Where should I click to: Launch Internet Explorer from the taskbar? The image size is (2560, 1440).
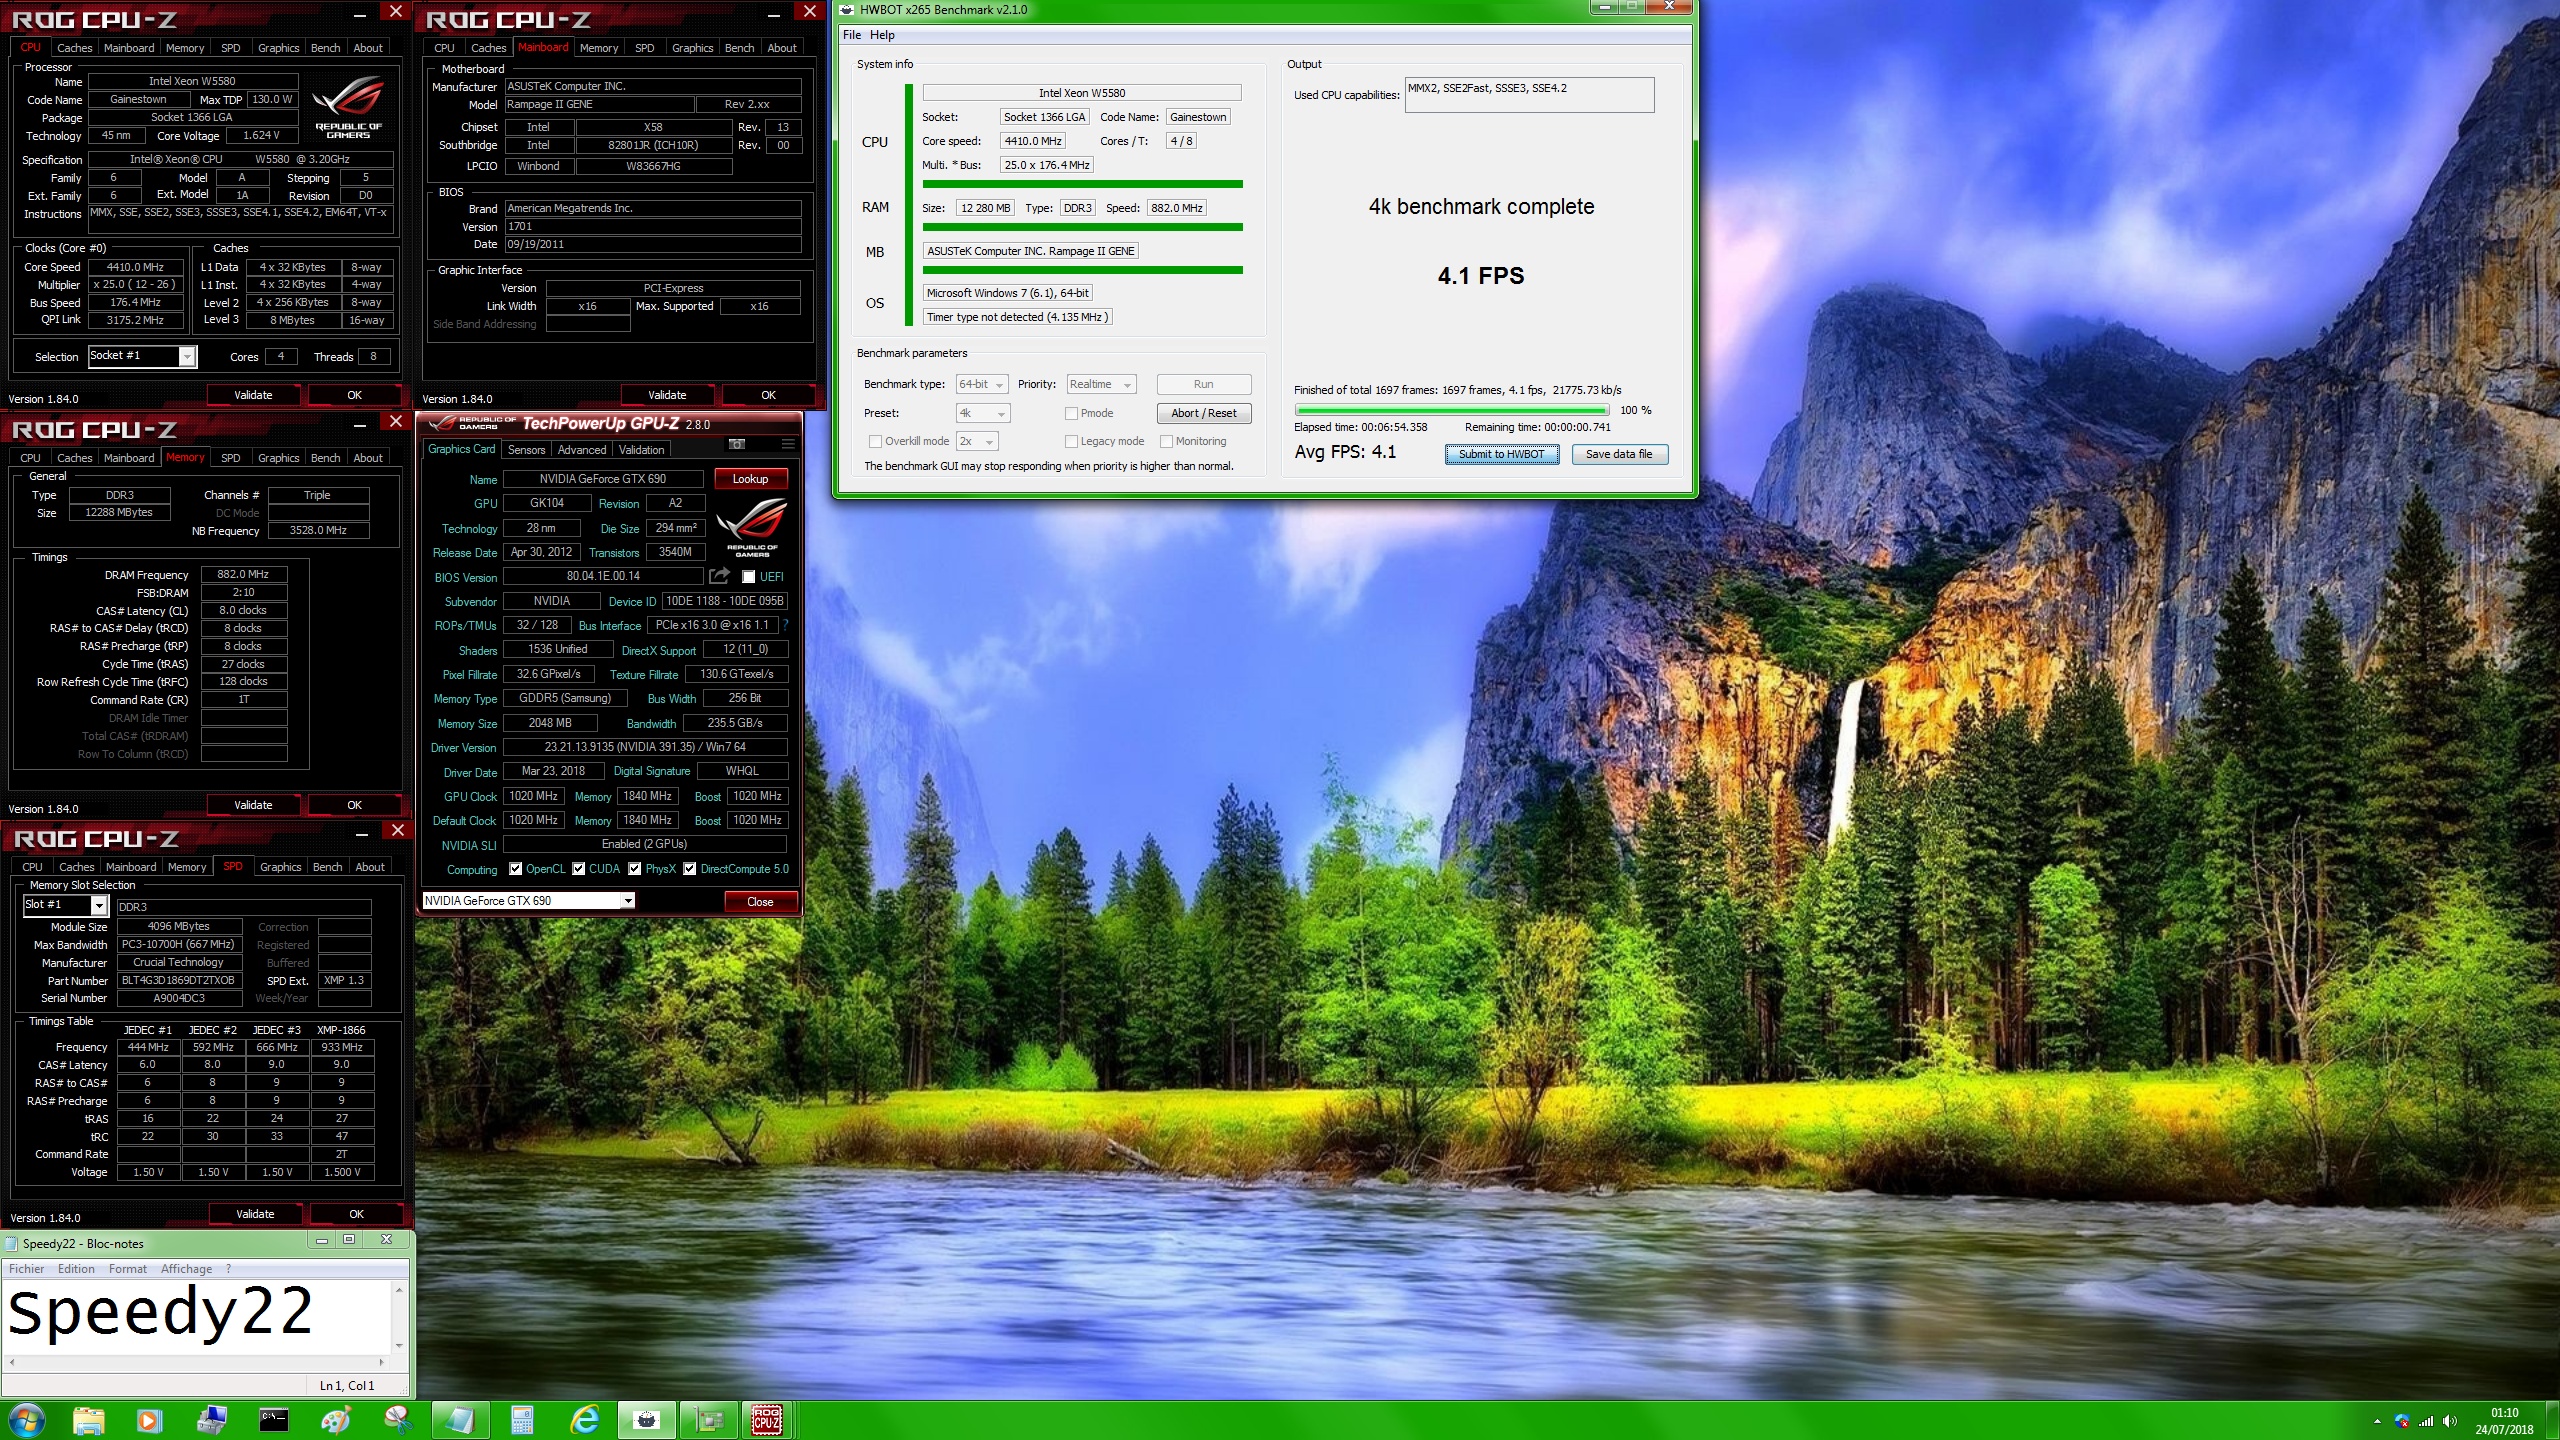[x=585, y=1420]
